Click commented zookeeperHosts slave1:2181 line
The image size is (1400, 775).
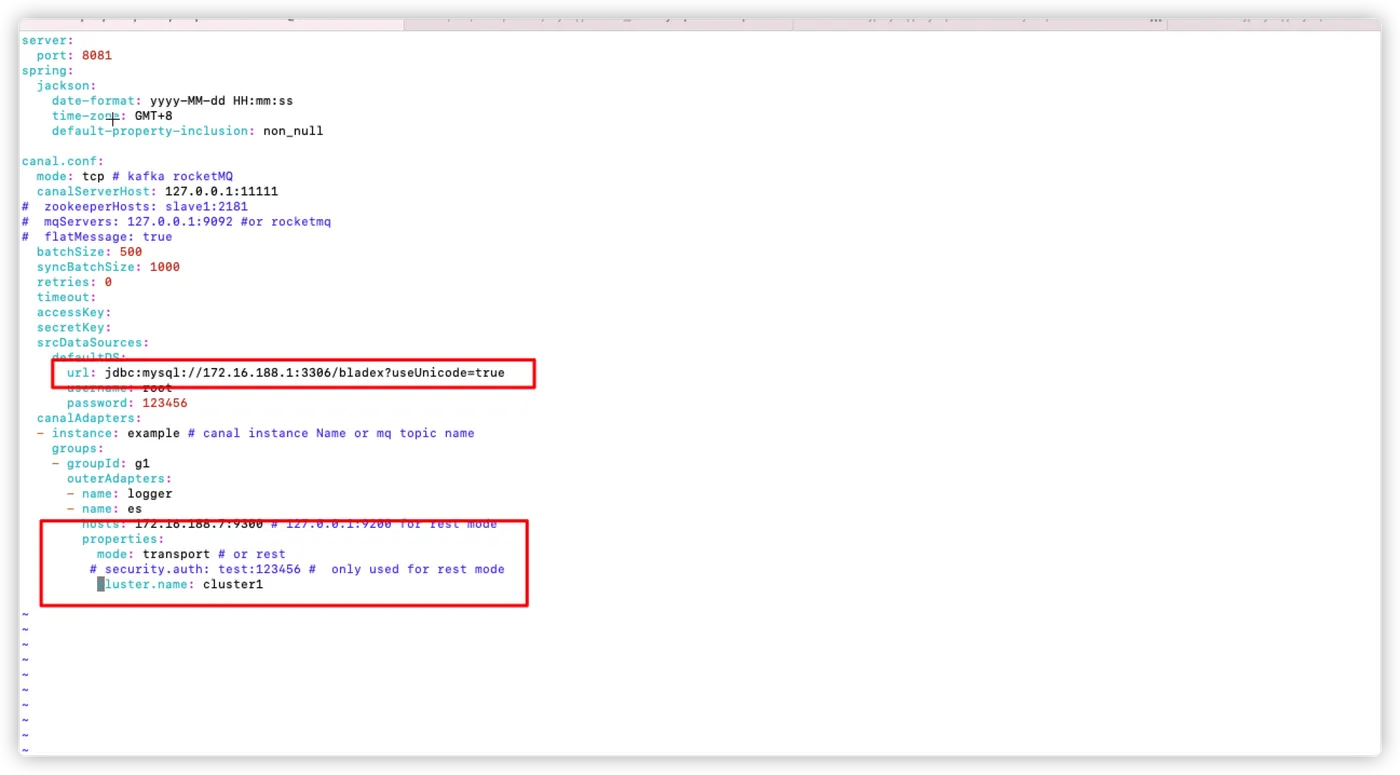(x=134, y=206)
